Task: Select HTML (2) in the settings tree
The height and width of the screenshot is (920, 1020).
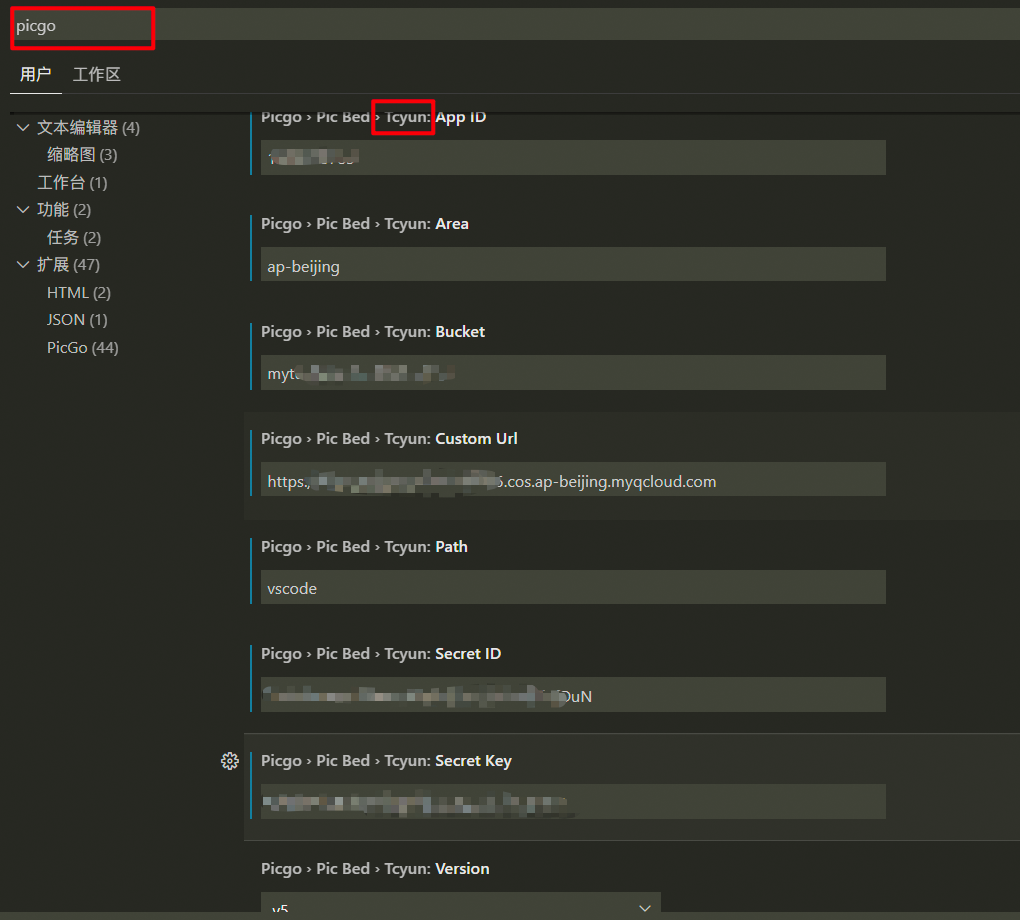Action: (79, 293)
